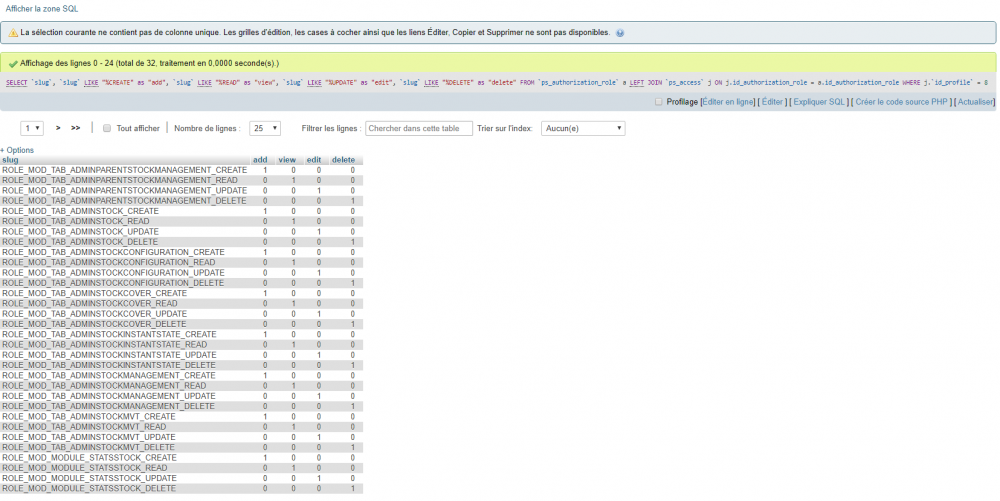
Task: Click the SELECT keyword in the SQL query
Action: (17, 83)
